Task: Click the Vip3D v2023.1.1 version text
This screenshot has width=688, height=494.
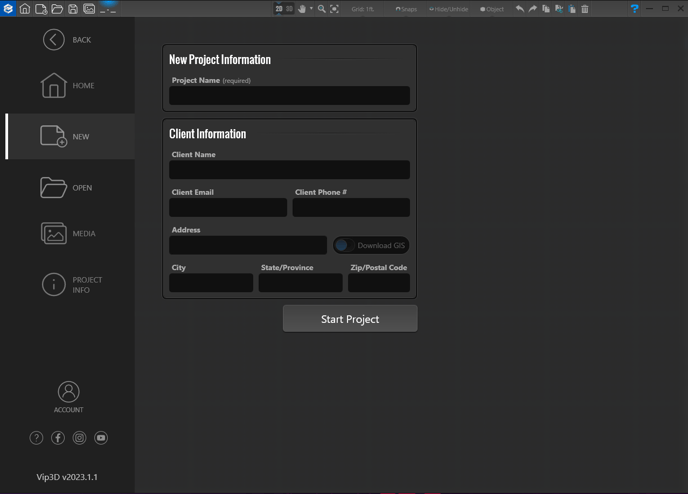Action: pos(67,477)
